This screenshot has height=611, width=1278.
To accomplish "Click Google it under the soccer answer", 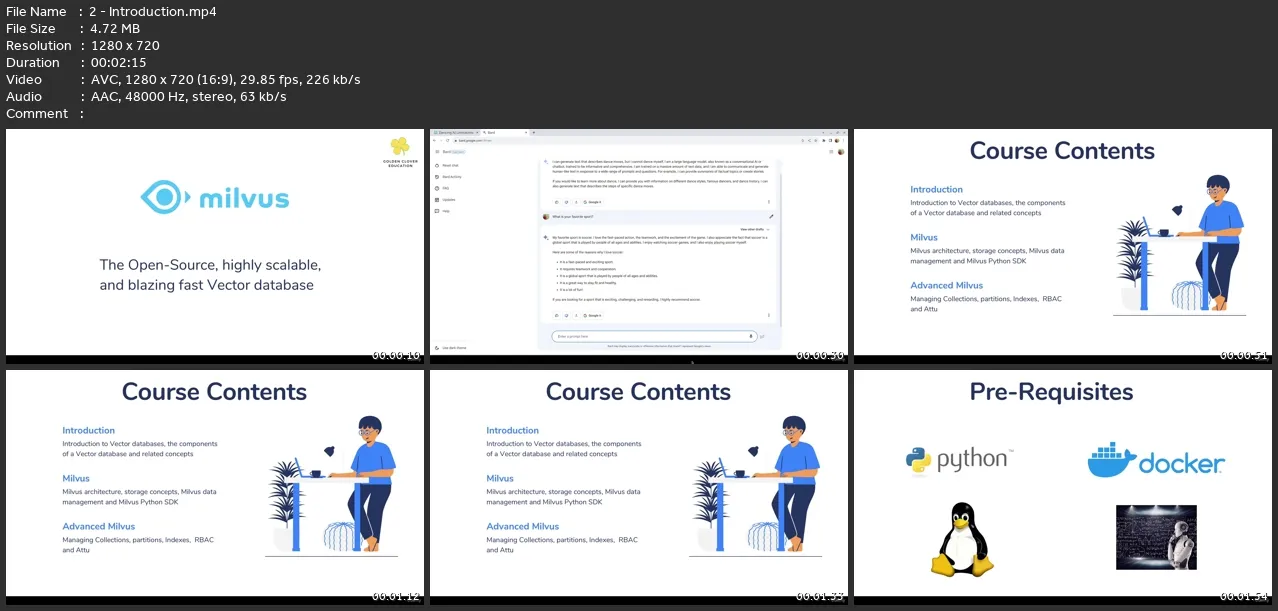I will coord(593,315).
